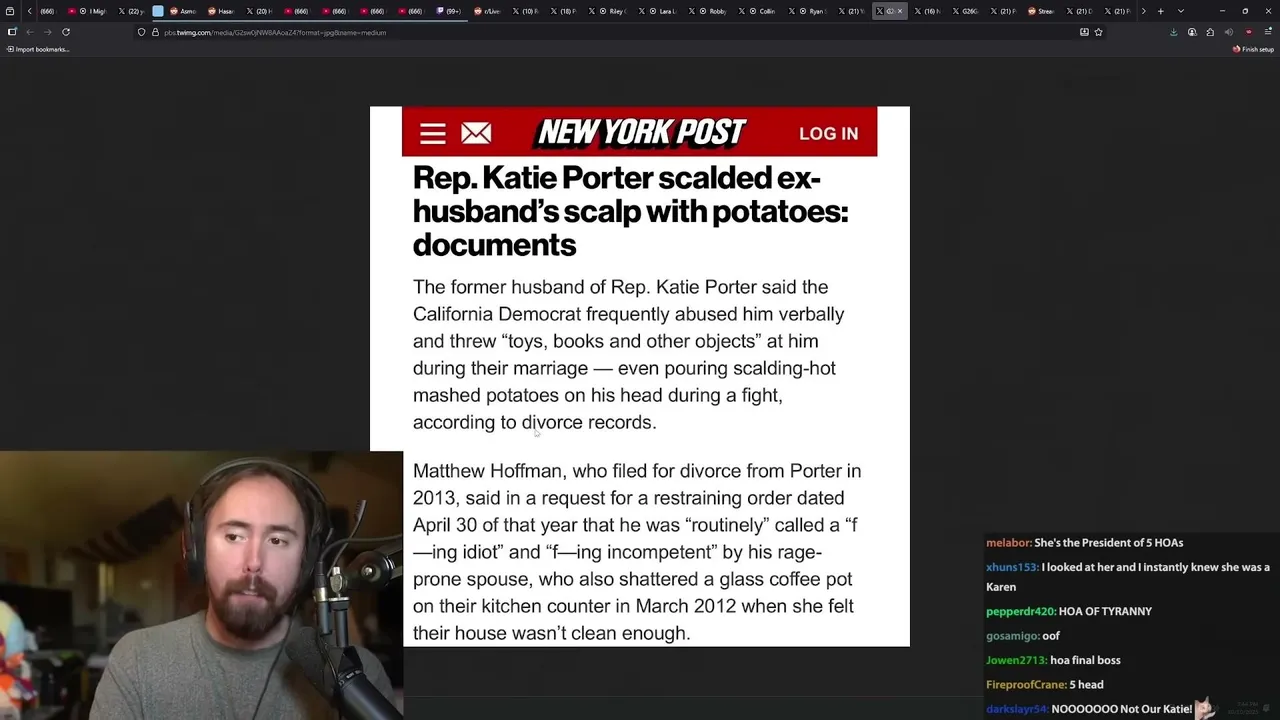Click Import bookmarks in bookmarks bar
1280x720 pixels.
tap(38, 49)
